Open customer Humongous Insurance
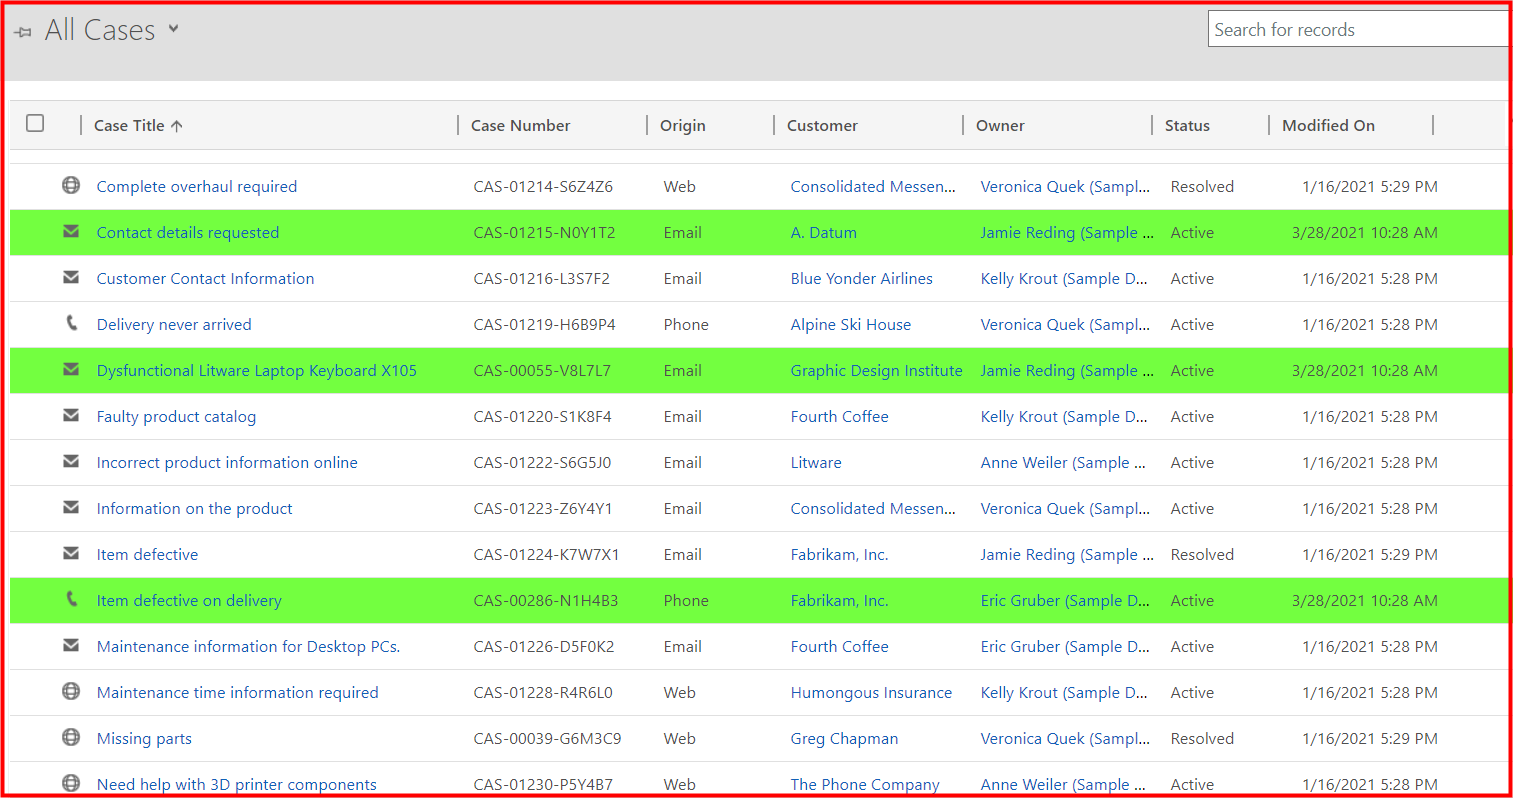Image resolution: width=1513 pixels, height=798 pixels. pos(871,693)
